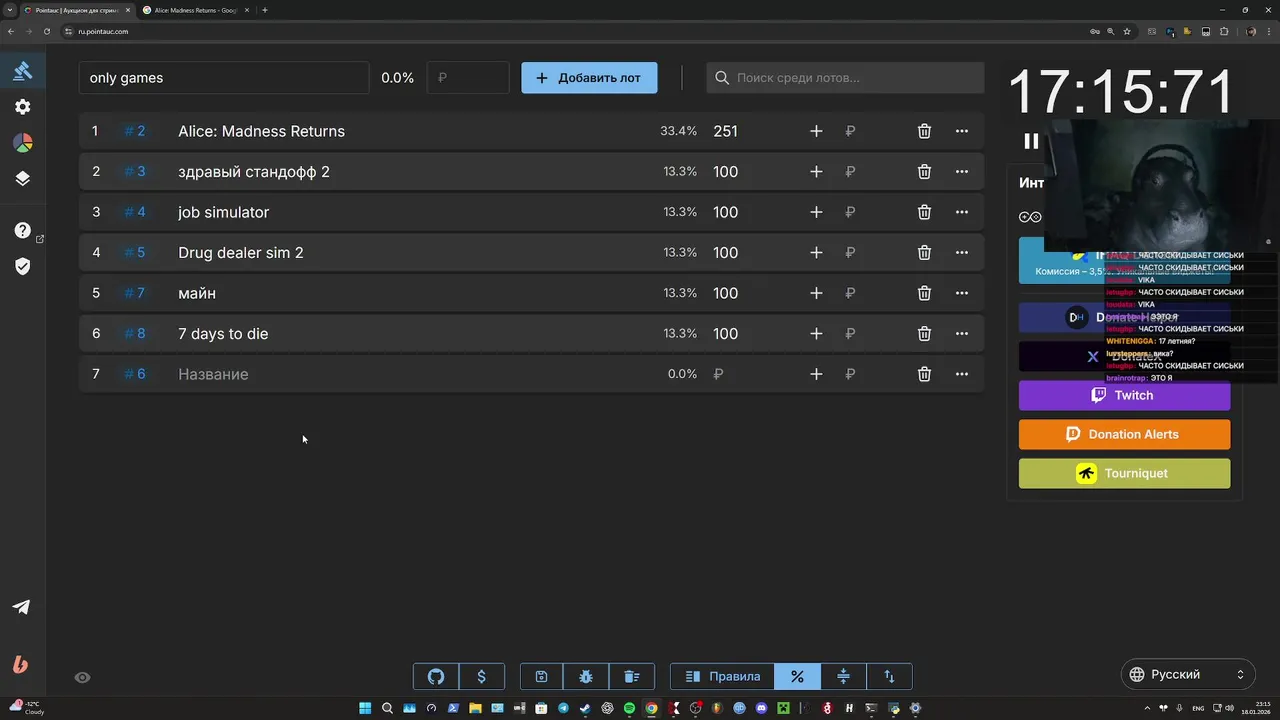Open more options for майн

(x=961, y=293)
